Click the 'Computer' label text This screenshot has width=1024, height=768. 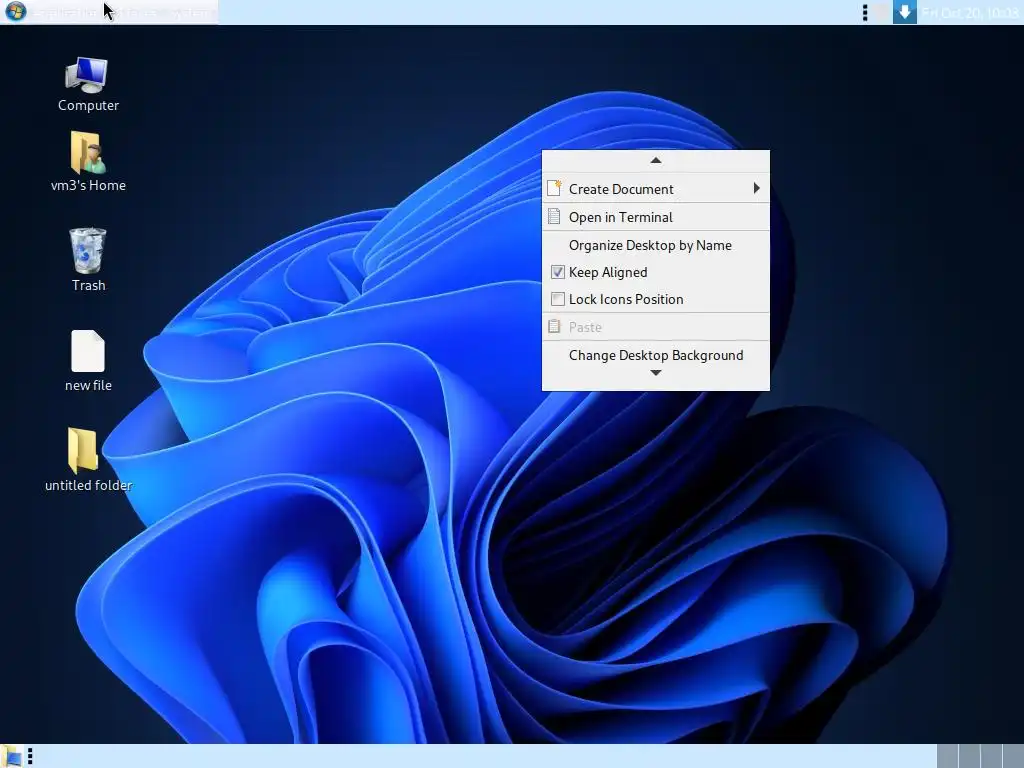88,105
